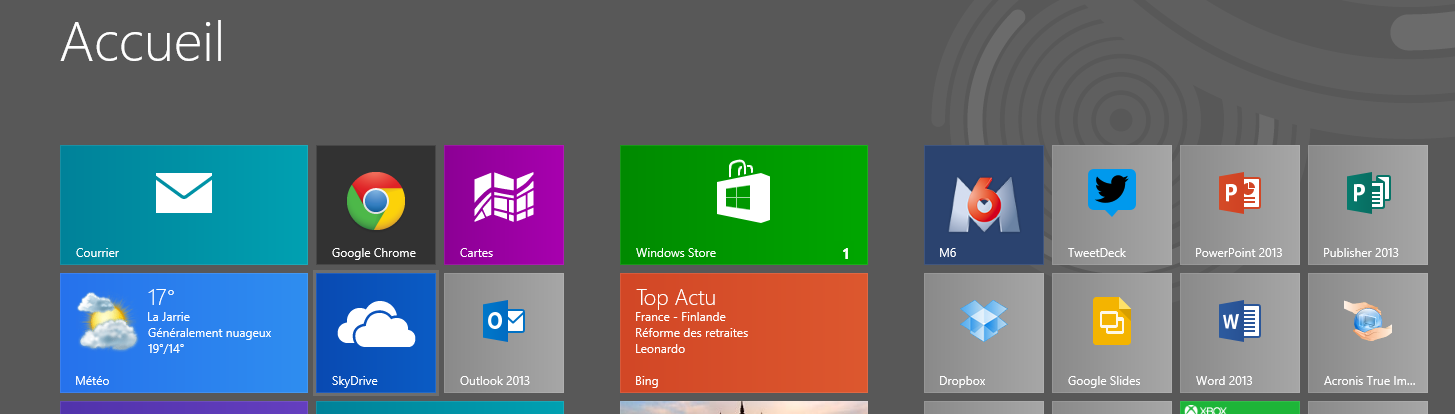
Task: Launch Publisher 2013
Action: tap(1368, 205)
